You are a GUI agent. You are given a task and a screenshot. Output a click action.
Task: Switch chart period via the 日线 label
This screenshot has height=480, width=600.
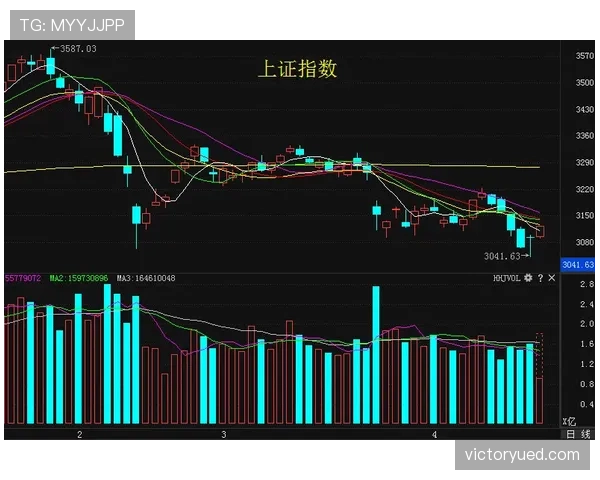[578, 434]
